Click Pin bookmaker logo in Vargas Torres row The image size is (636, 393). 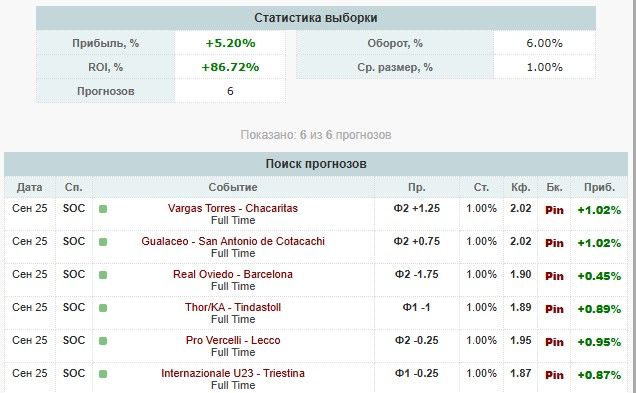554,210
